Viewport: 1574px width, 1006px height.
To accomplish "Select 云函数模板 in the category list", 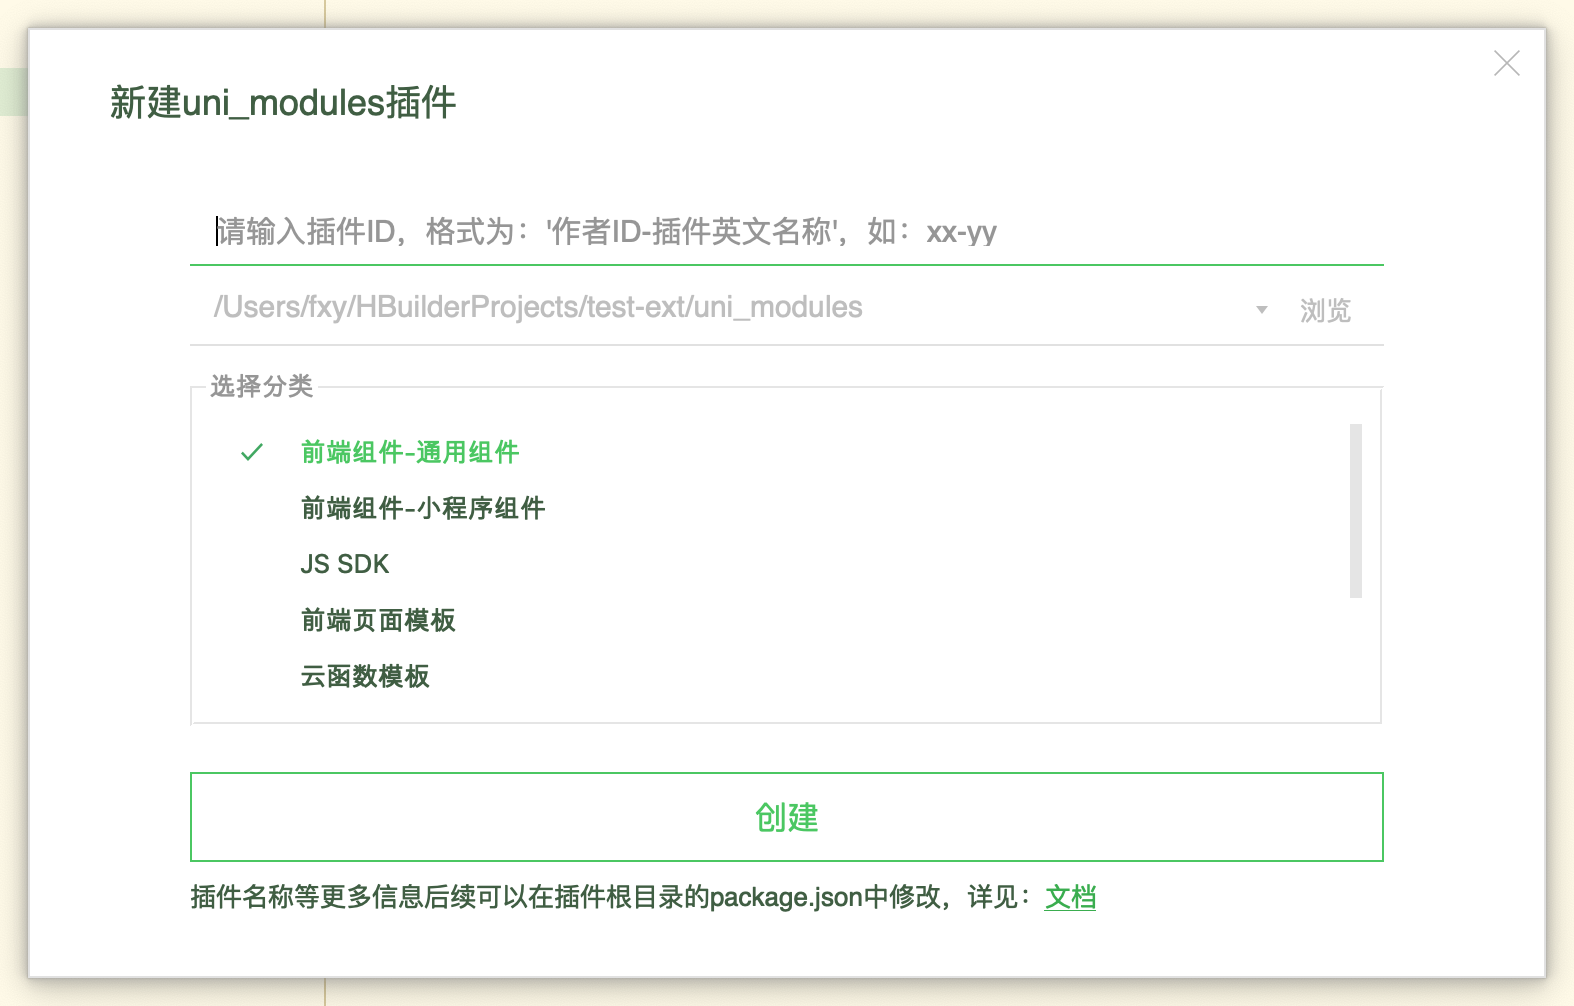I will [365, 676].
